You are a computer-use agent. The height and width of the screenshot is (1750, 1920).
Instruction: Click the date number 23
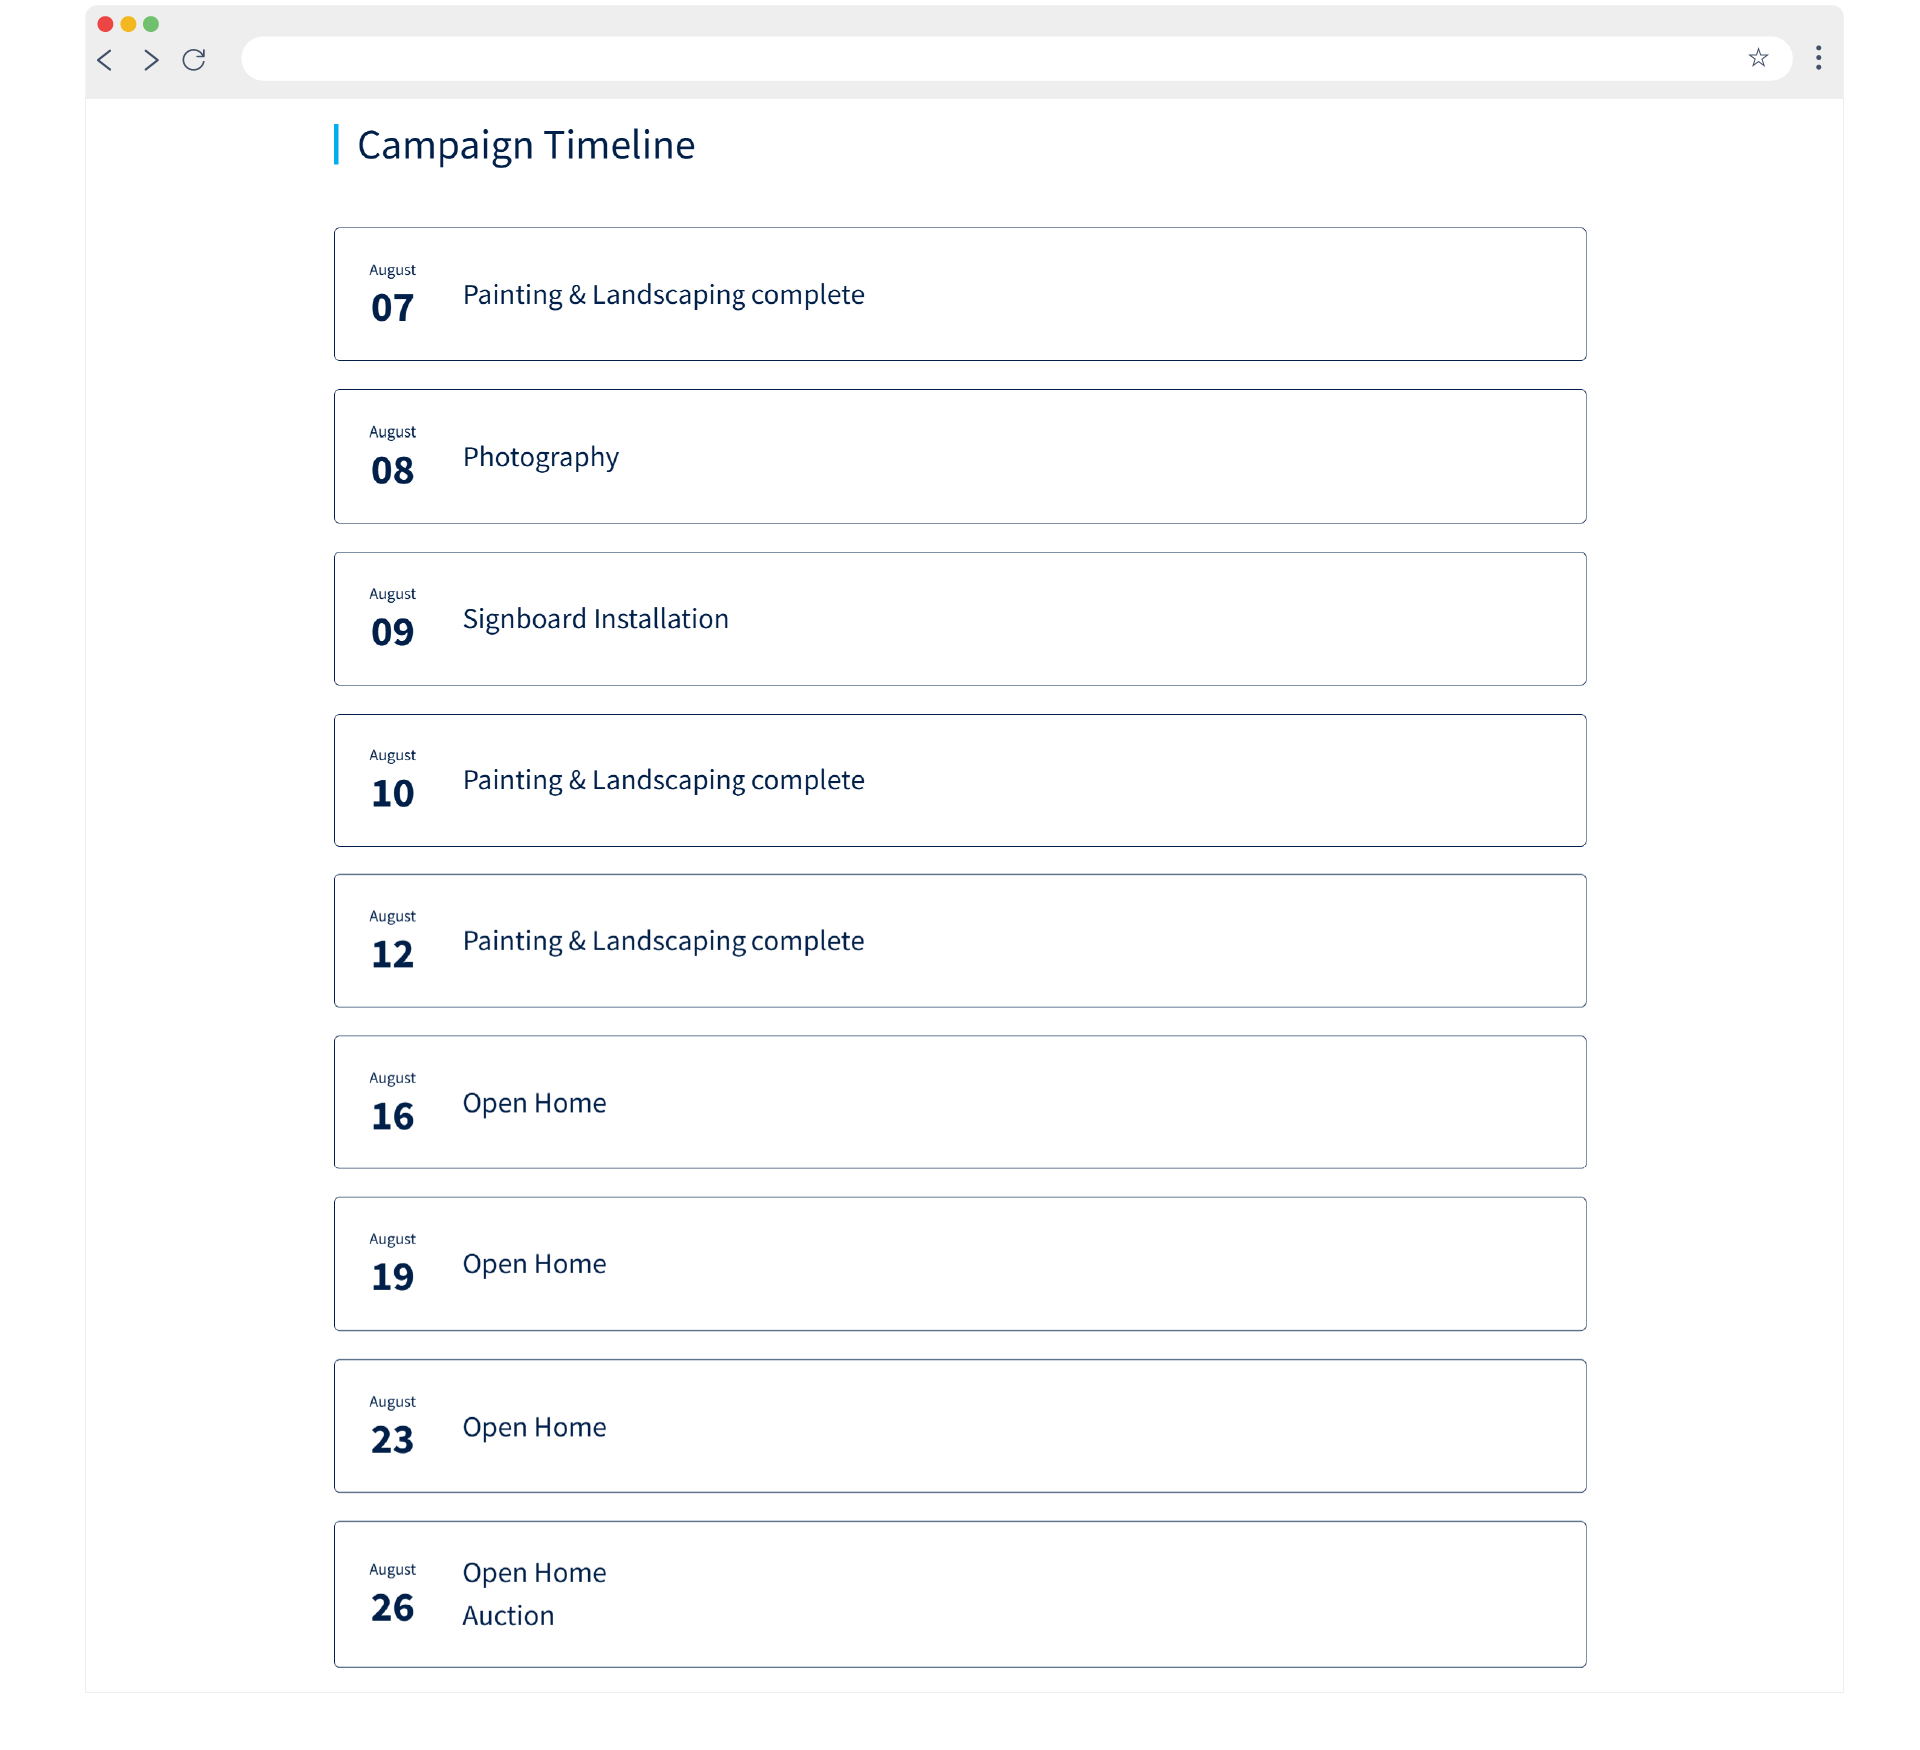(392, 1440)
